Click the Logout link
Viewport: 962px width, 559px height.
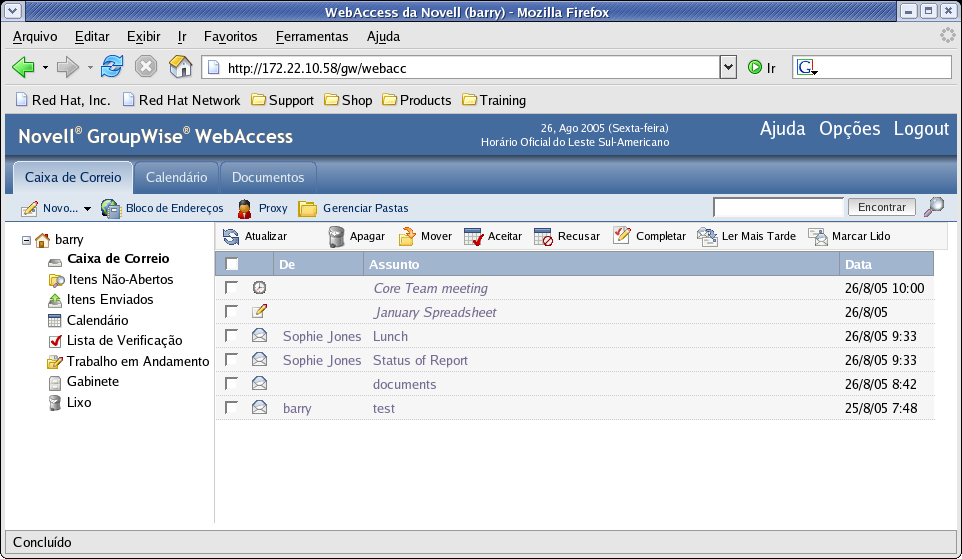coord(921,129)
